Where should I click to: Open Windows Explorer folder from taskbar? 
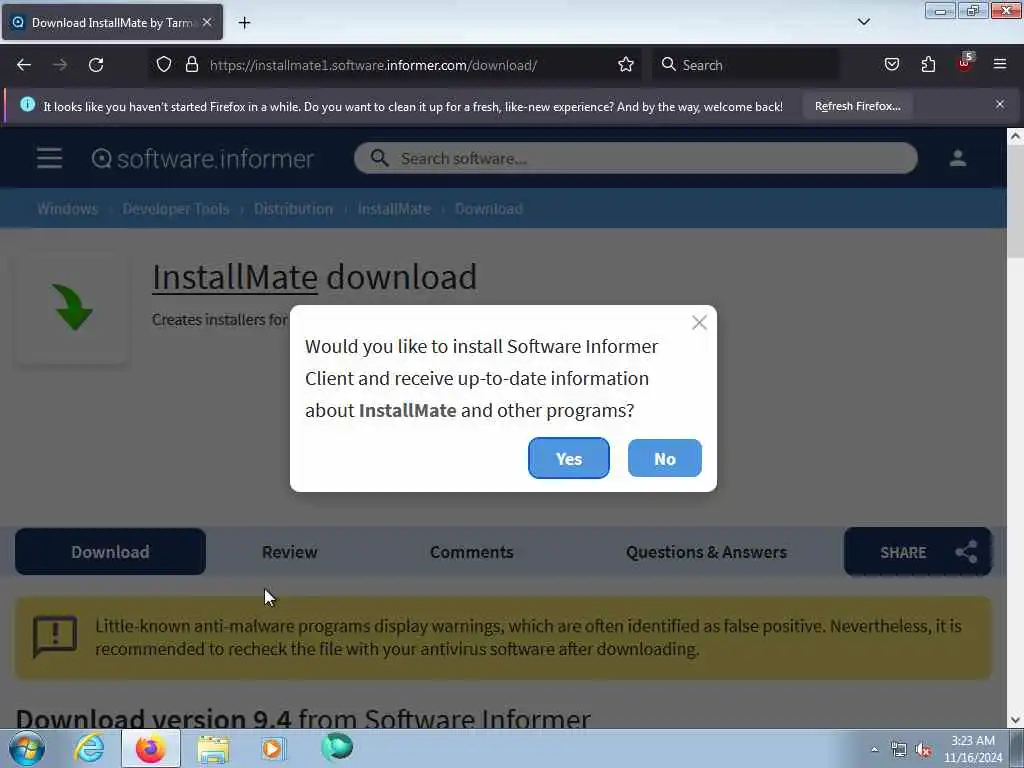(x=213, y=748)
